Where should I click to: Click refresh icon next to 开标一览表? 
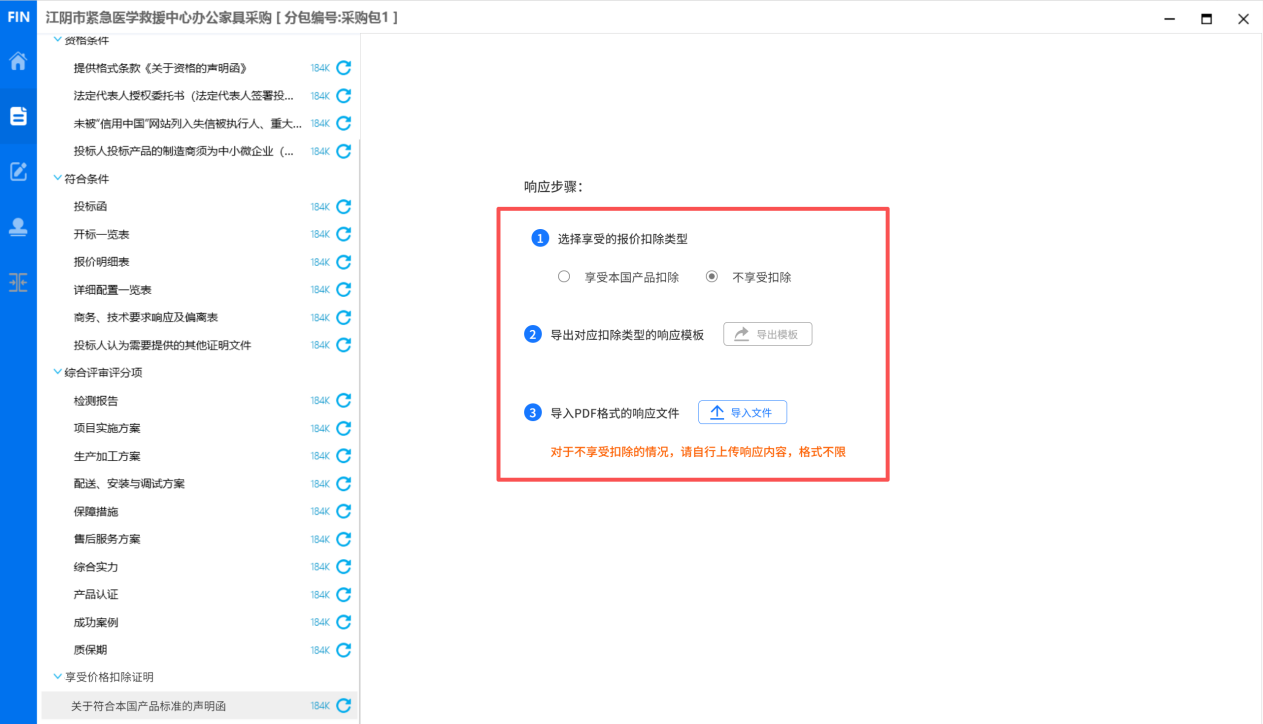click(x=343, y=234)
